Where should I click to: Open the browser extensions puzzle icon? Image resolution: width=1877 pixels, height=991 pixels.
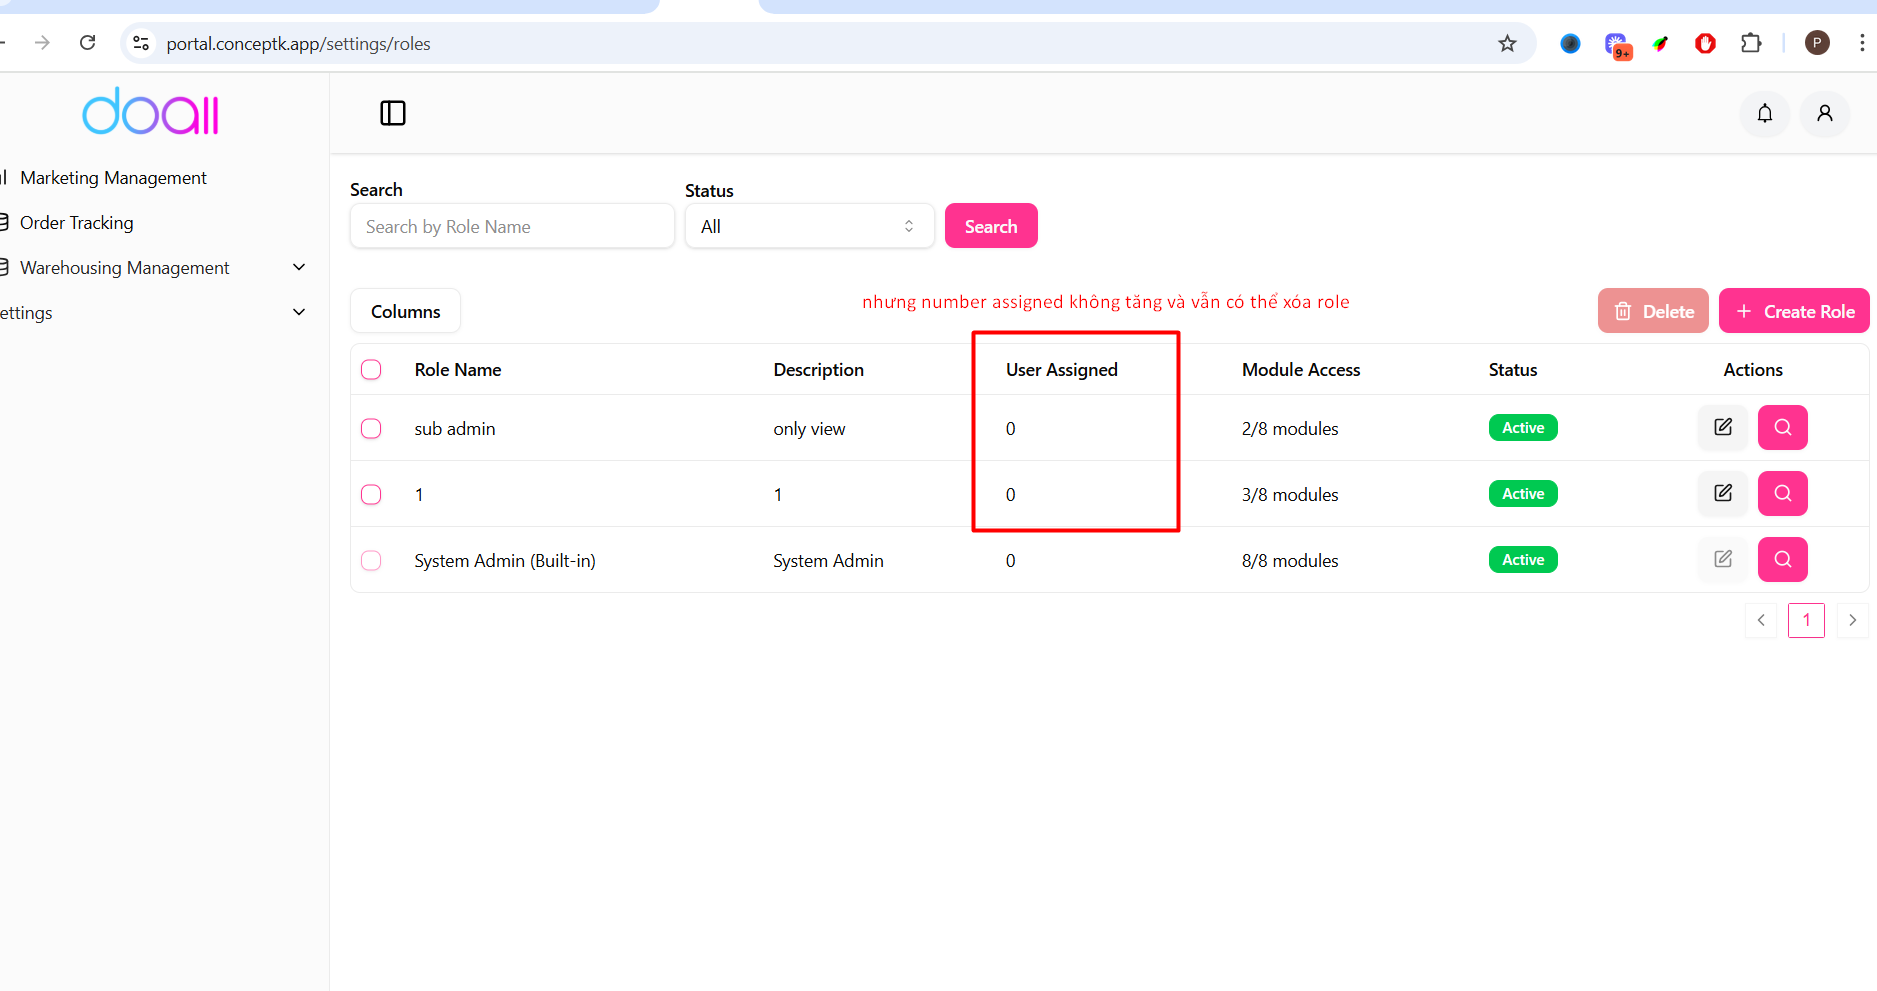[1750, 43]
